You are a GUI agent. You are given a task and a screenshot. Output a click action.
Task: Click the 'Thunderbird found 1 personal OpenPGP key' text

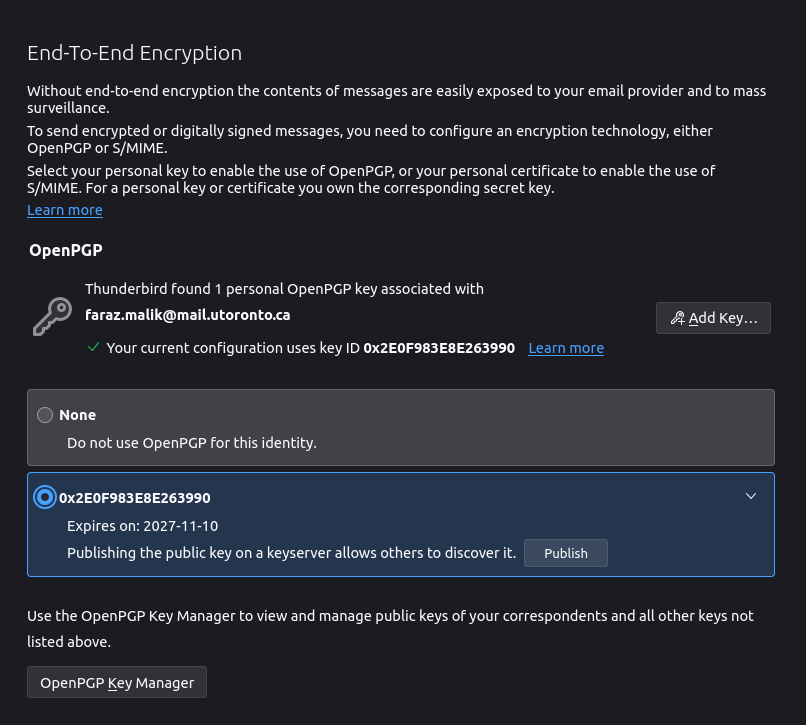click(284, 289)
